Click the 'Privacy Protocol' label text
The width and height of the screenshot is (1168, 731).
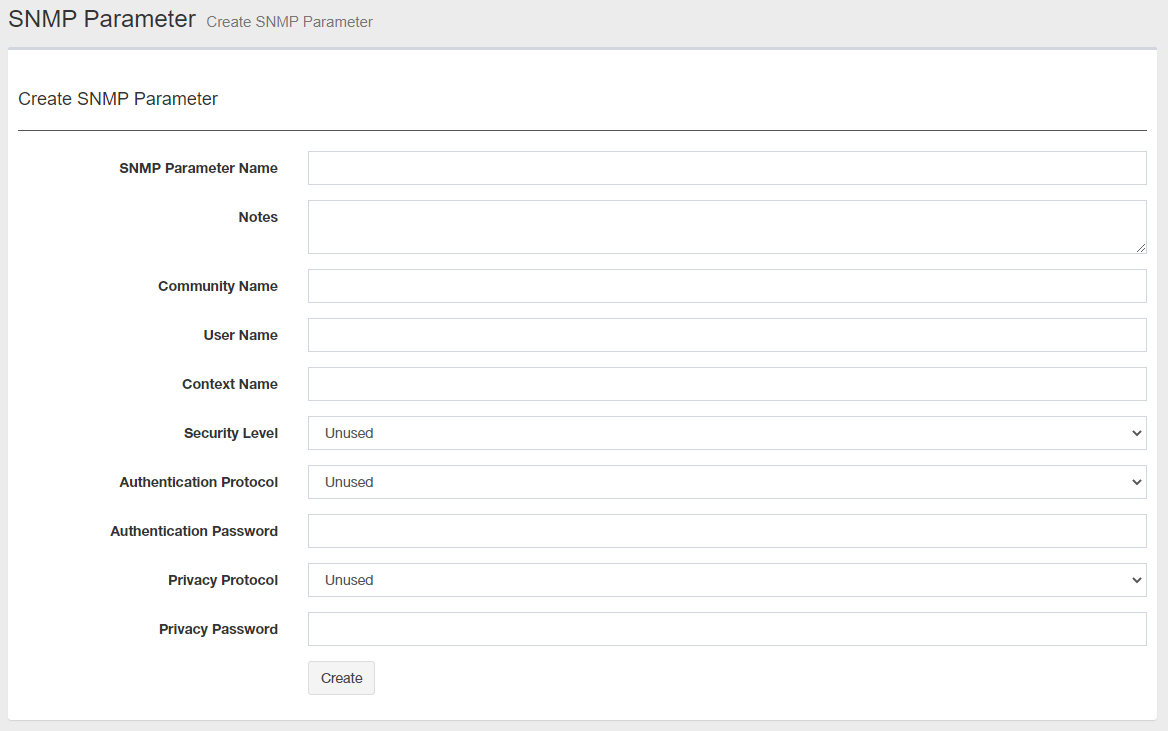(223, 580)
